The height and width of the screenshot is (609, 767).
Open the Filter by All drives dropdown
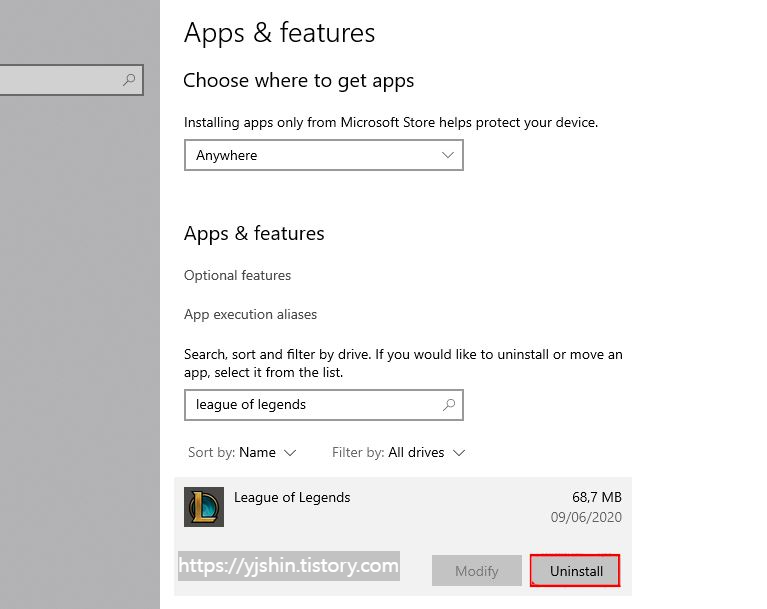point(398,452)
